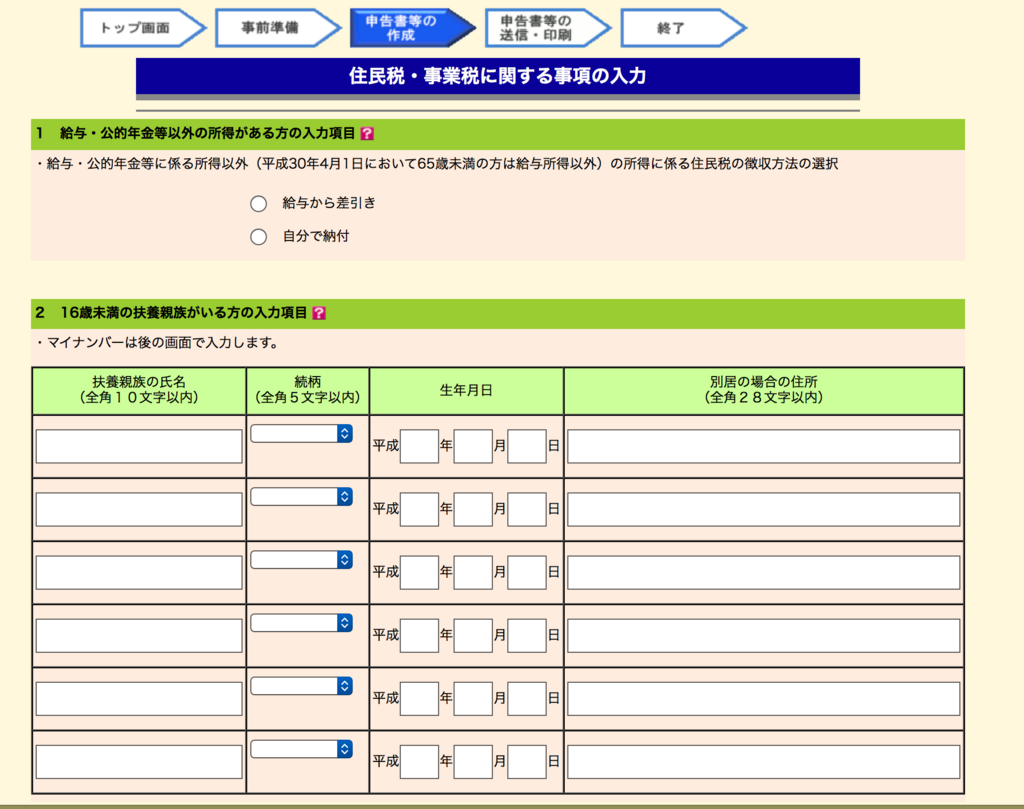Open 続柄 dropdown in sixth dependent row

pyautogui.click(x=302, y=749)
